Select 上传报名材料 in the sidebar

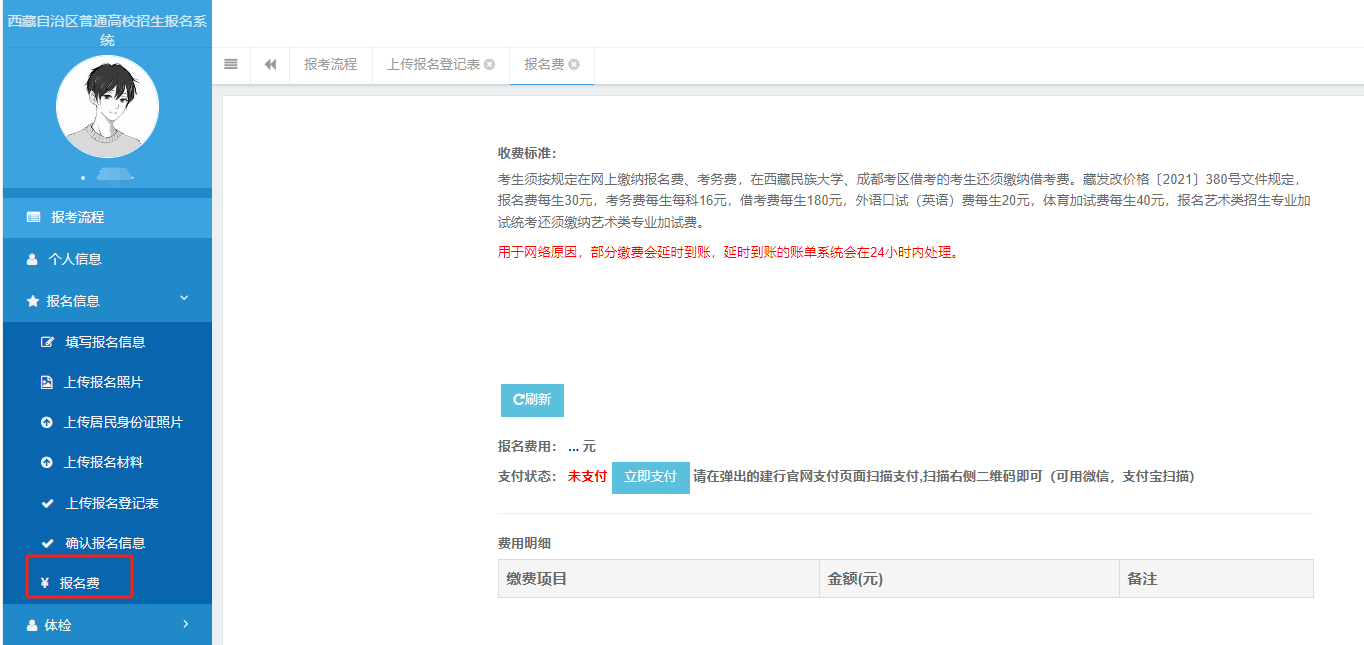click(103, 462)
